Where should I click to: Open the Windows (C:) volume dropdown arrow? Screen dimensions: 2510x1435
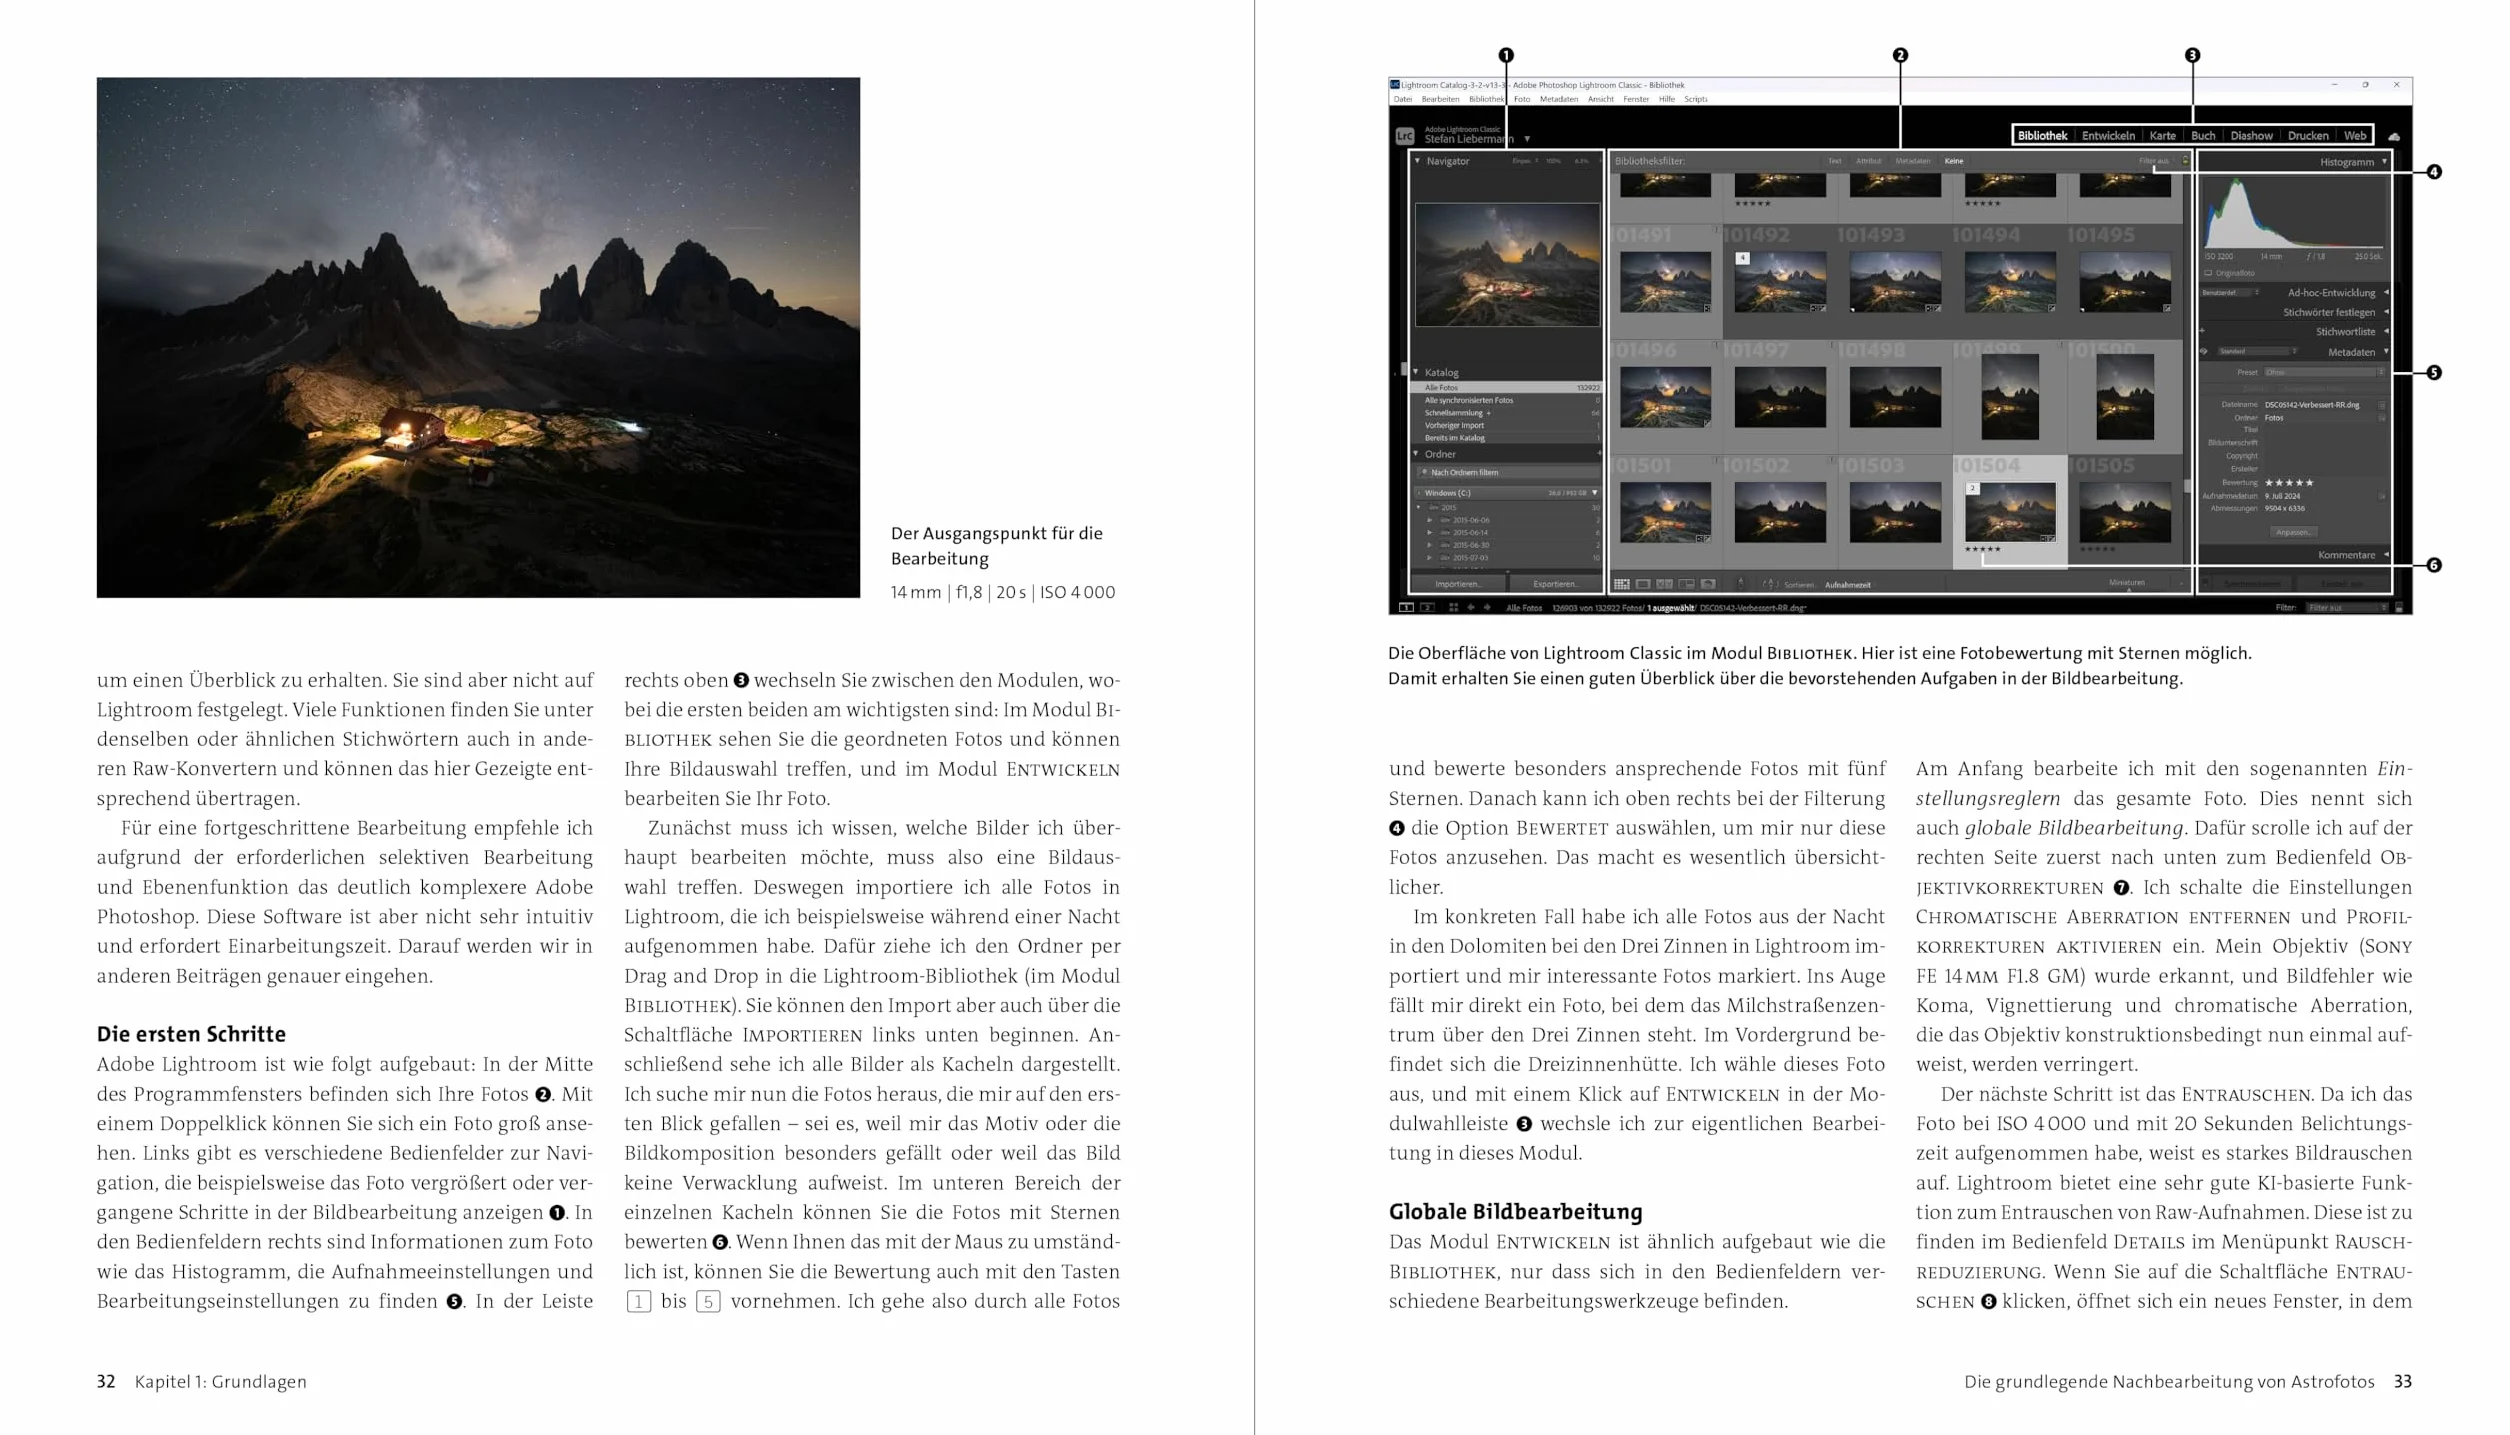point(1594,492)
